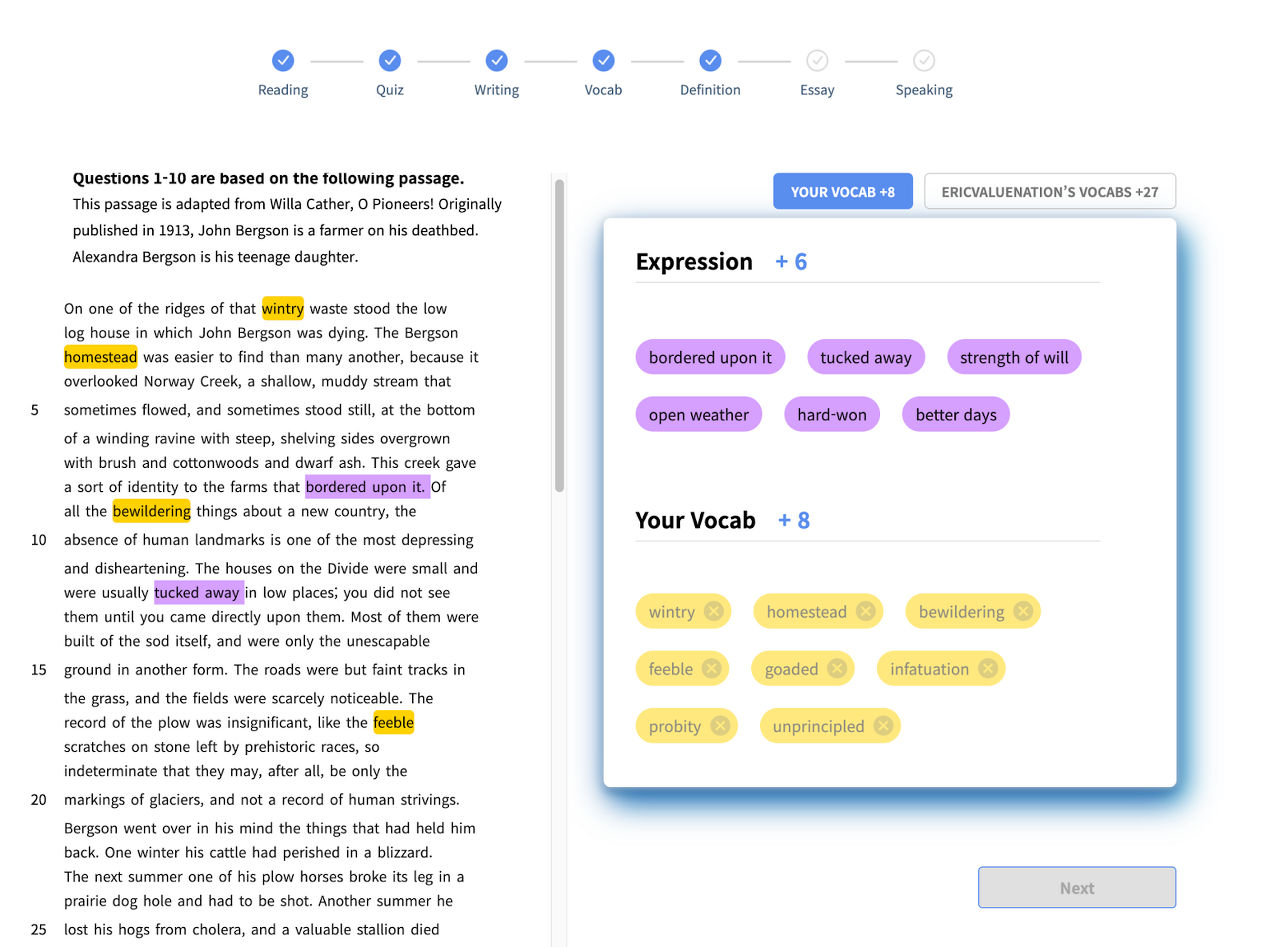
Task: Remove 'probity' using its x icon
Action: [720, 725]
